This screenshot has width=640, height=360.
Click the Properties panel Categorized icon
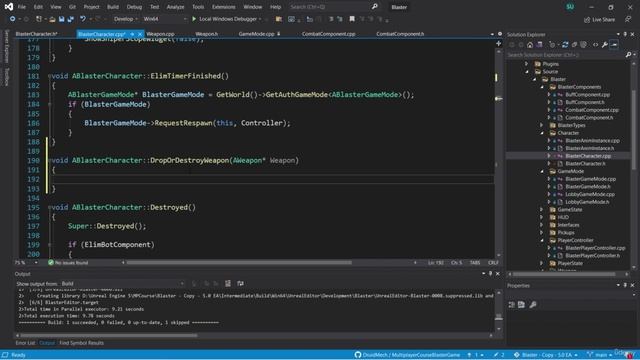[x=512, y=304]
